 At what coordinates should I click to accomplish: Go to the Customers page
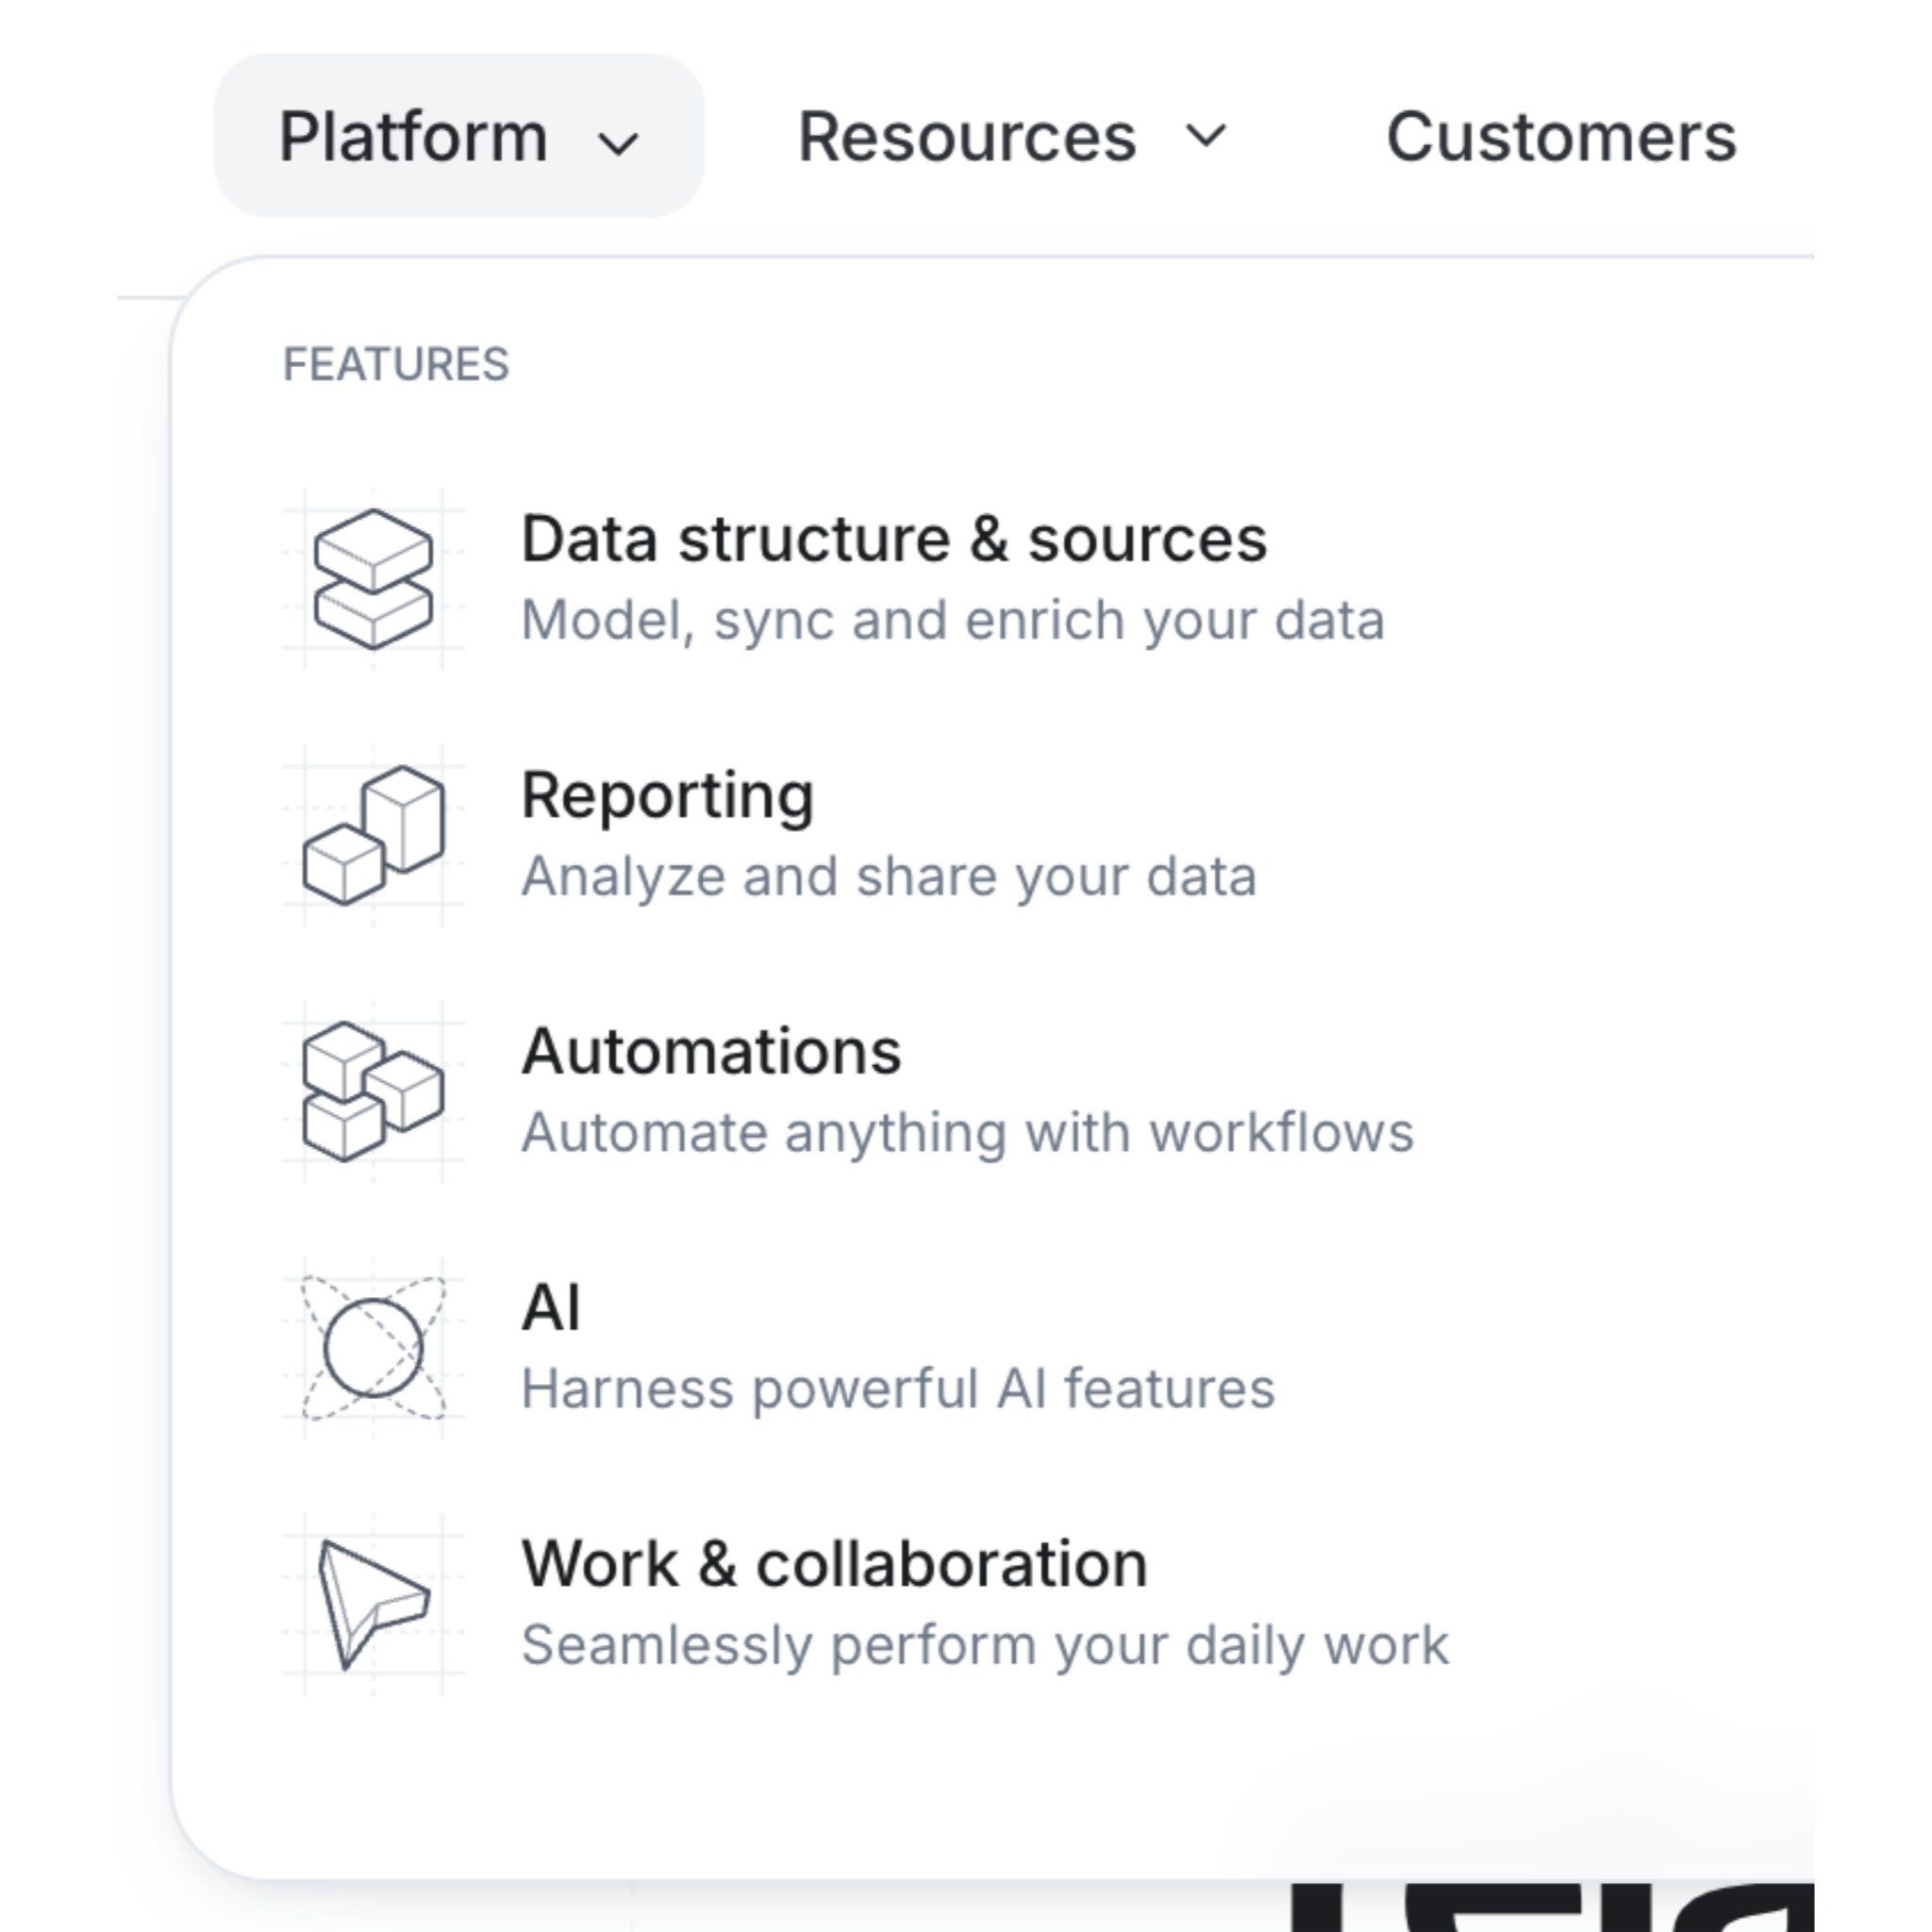click(1561, 137)
